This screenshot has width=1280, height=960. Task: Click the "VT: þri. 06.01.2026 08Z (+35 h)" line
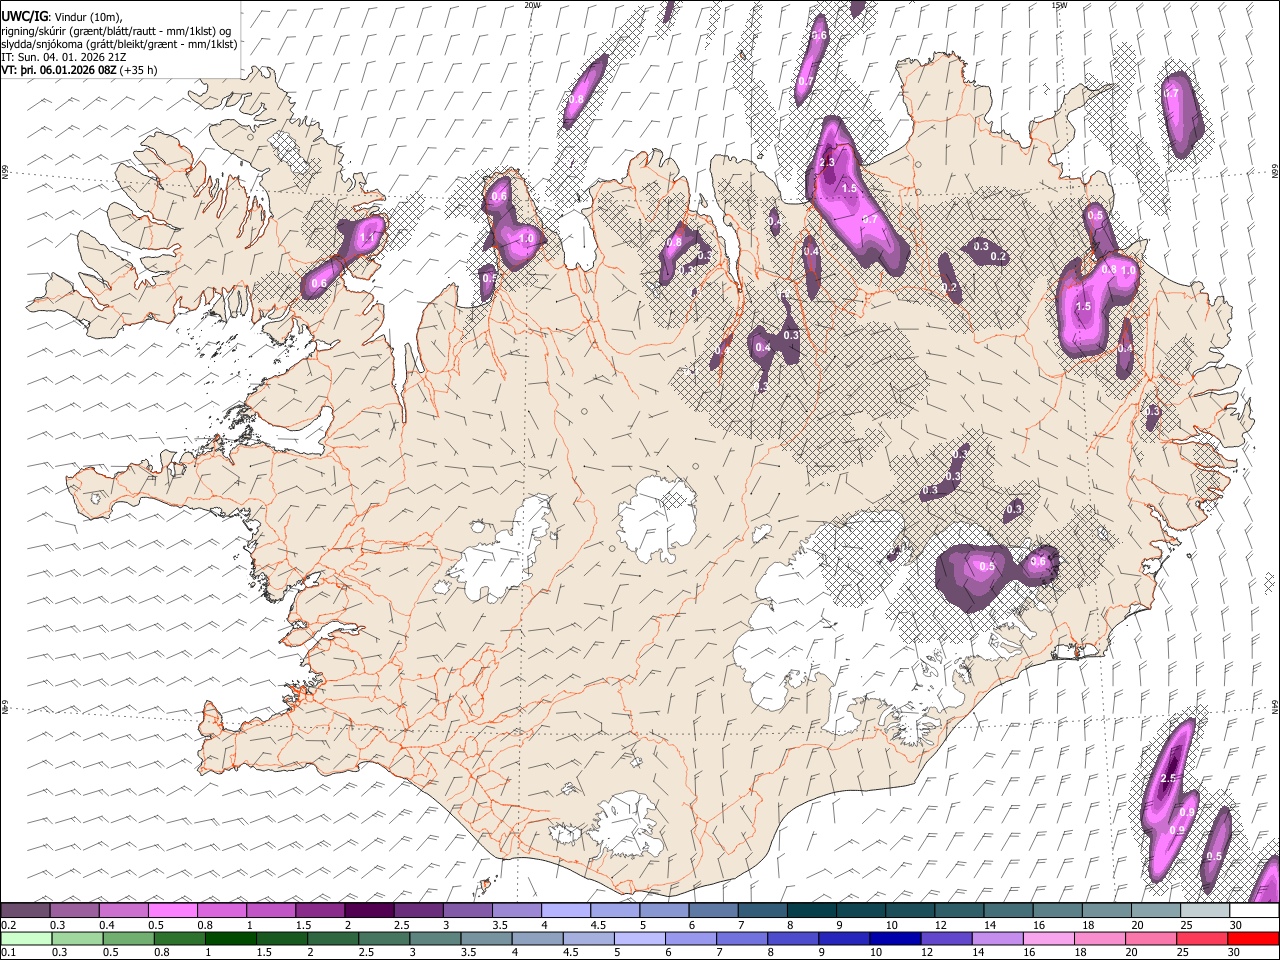[79, 70]
